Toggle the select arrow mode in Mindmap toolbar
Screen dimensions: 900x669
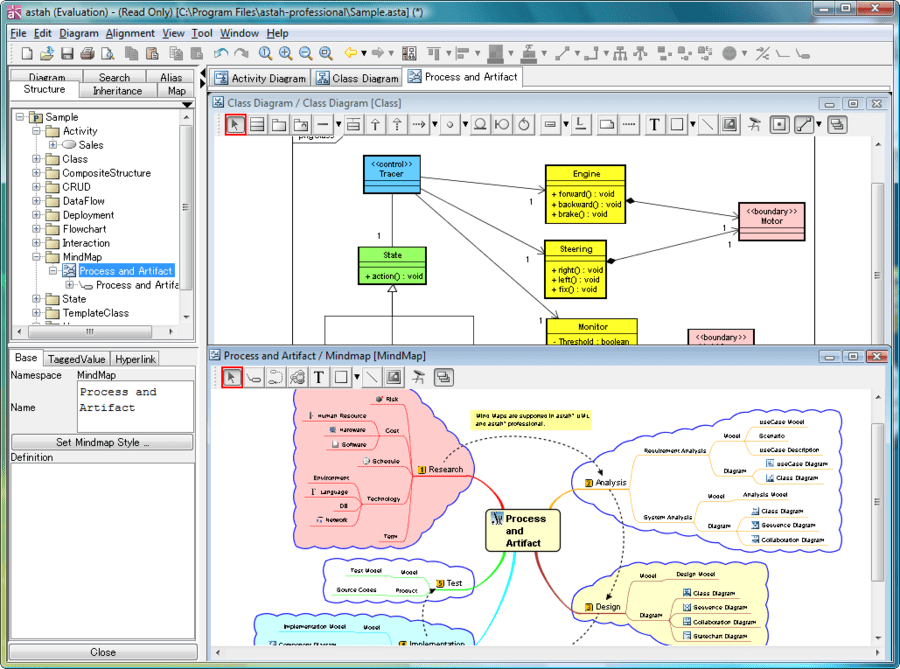click(231, 378)
